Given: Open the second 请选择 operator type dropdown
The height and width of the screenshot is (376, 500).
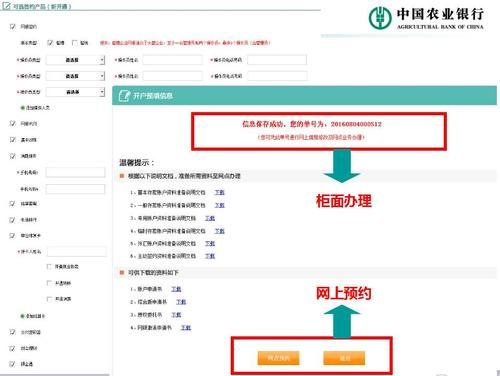Looking at the screenshot, I should pyautogui.click(x=75, y=76).
